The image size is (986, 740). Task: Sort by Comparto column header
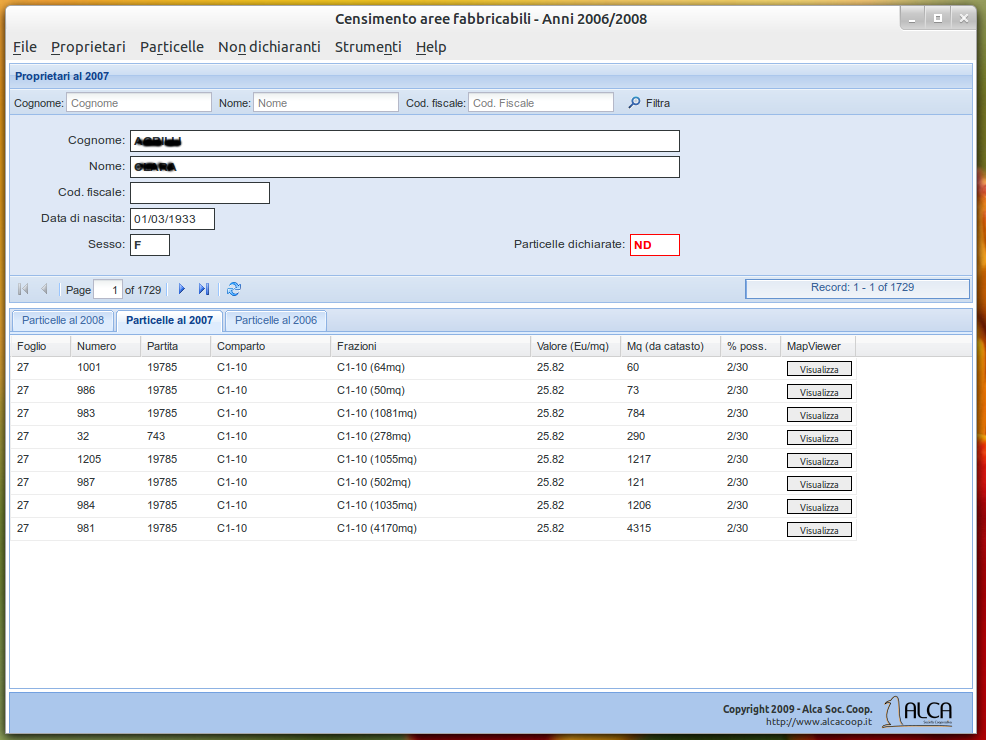(x=270, y=346)
